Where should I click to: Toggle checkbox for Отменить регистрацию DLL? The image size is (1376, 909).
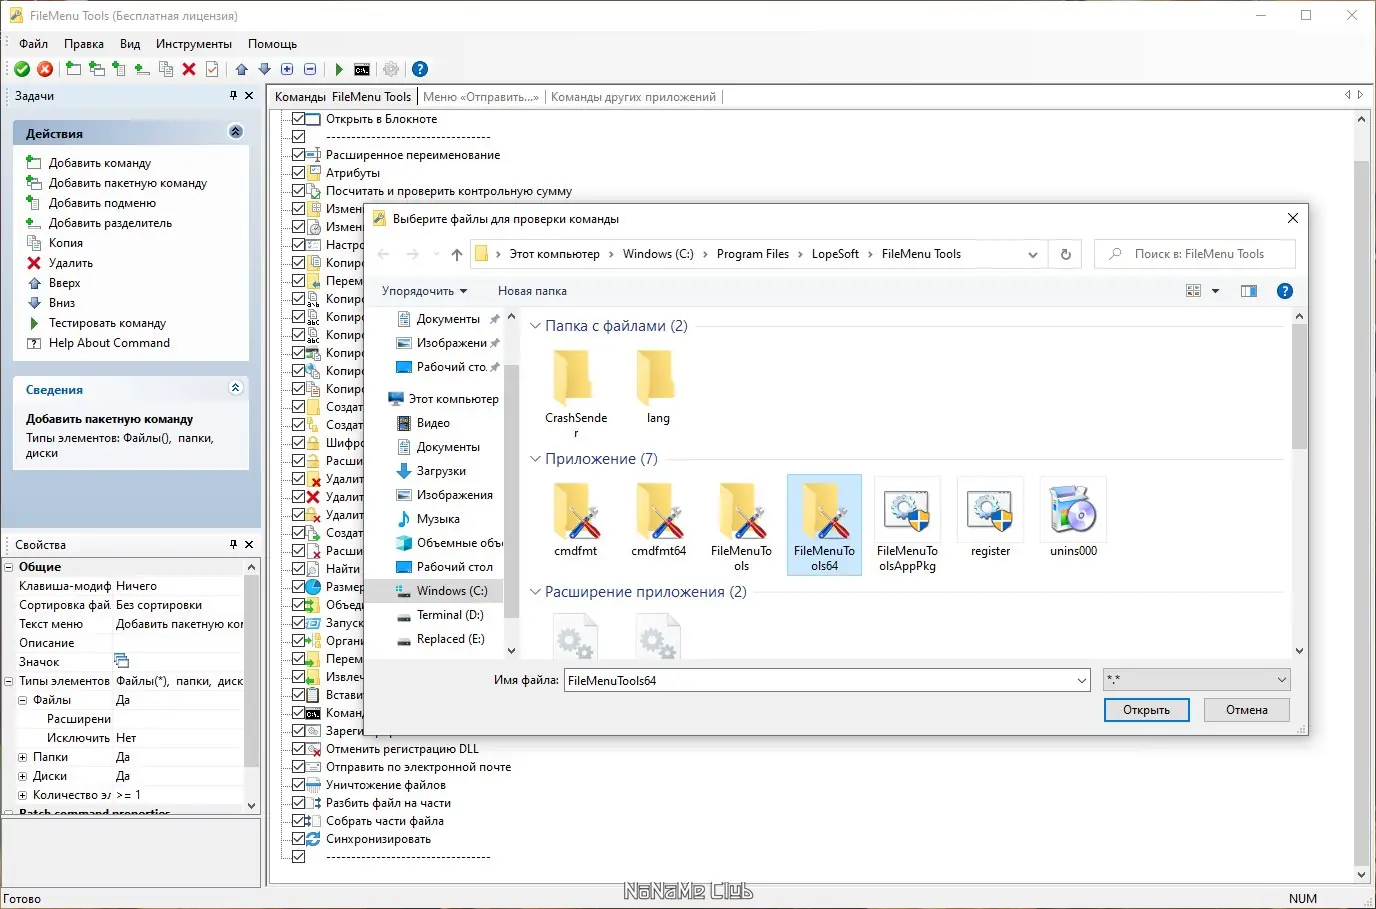(298, 749)
